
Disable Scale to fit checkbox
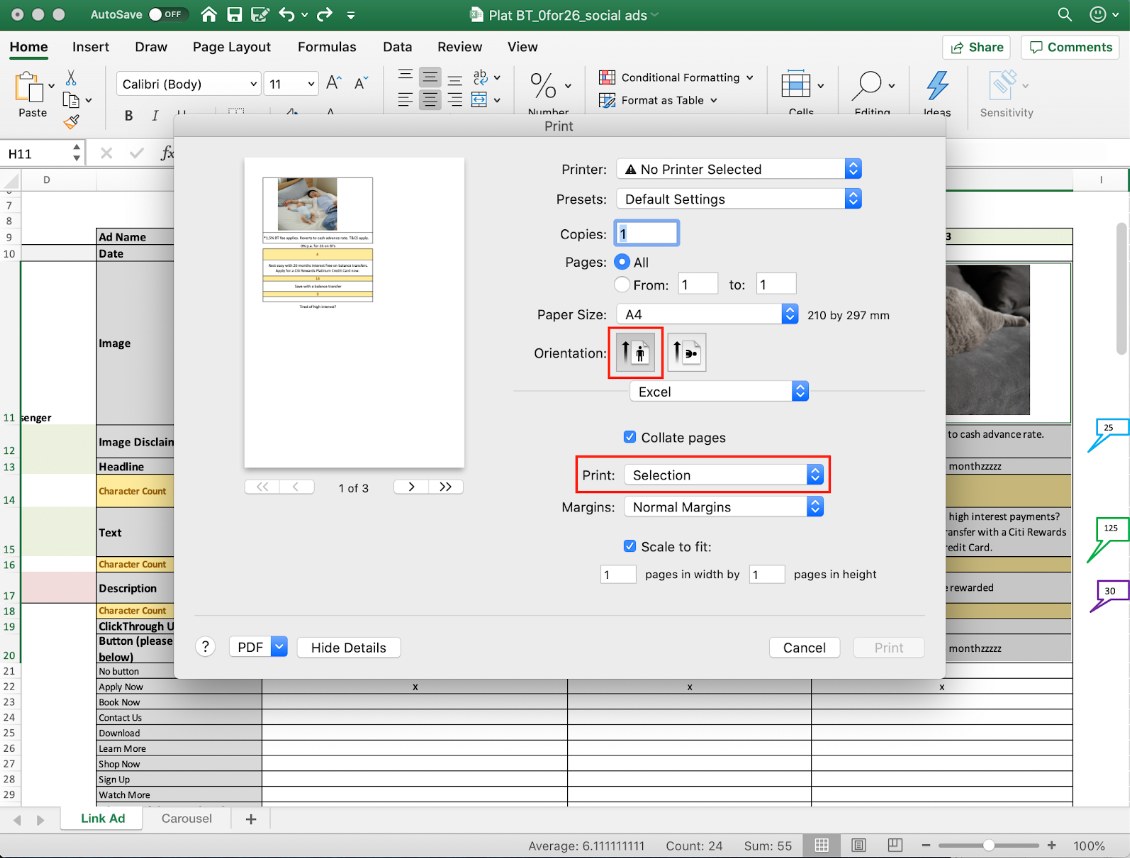click(x=630, y=546)
